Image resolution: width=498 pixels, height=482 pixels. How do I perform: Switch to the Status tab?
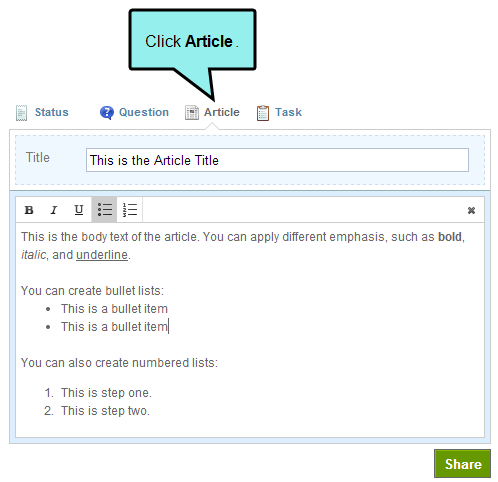coord(52,112)
